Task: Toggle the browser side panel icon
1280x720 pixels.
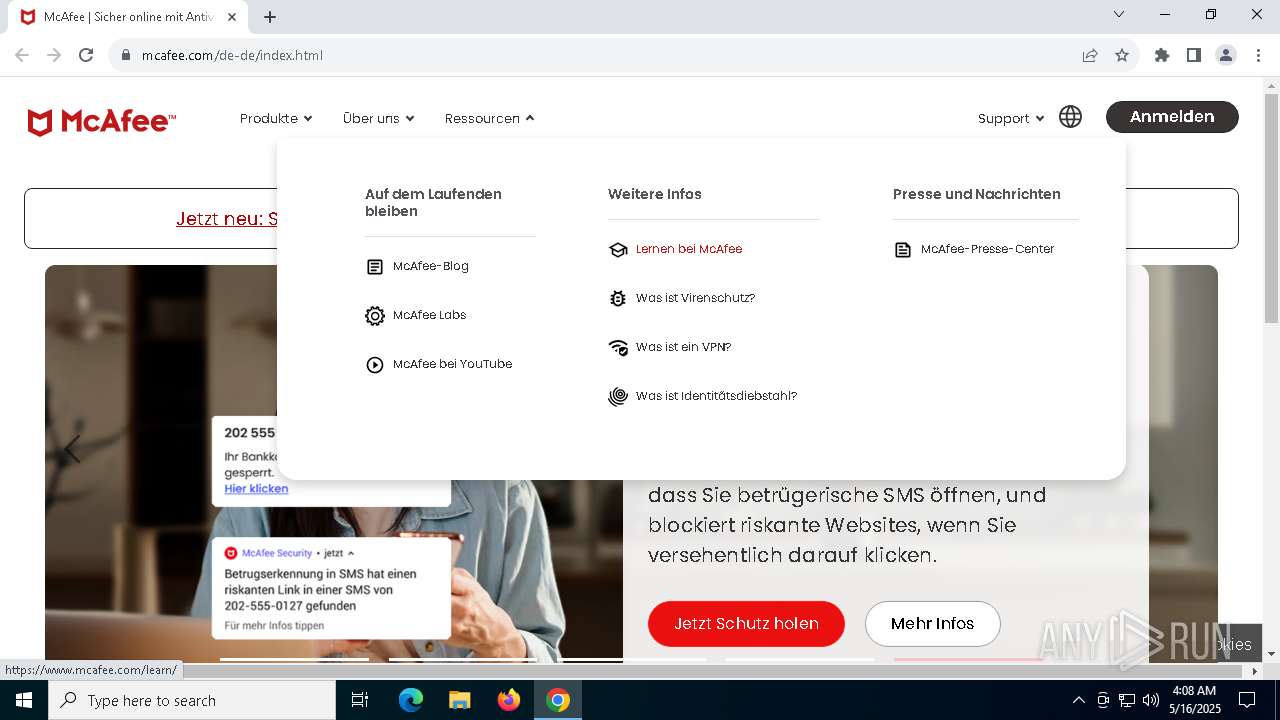Action: point(1193,55)
